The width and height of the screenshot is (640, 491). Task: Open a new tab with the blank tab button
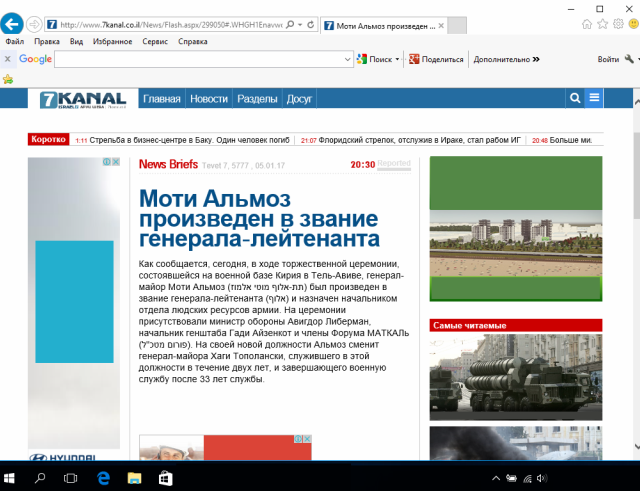(x=457, y=26)
